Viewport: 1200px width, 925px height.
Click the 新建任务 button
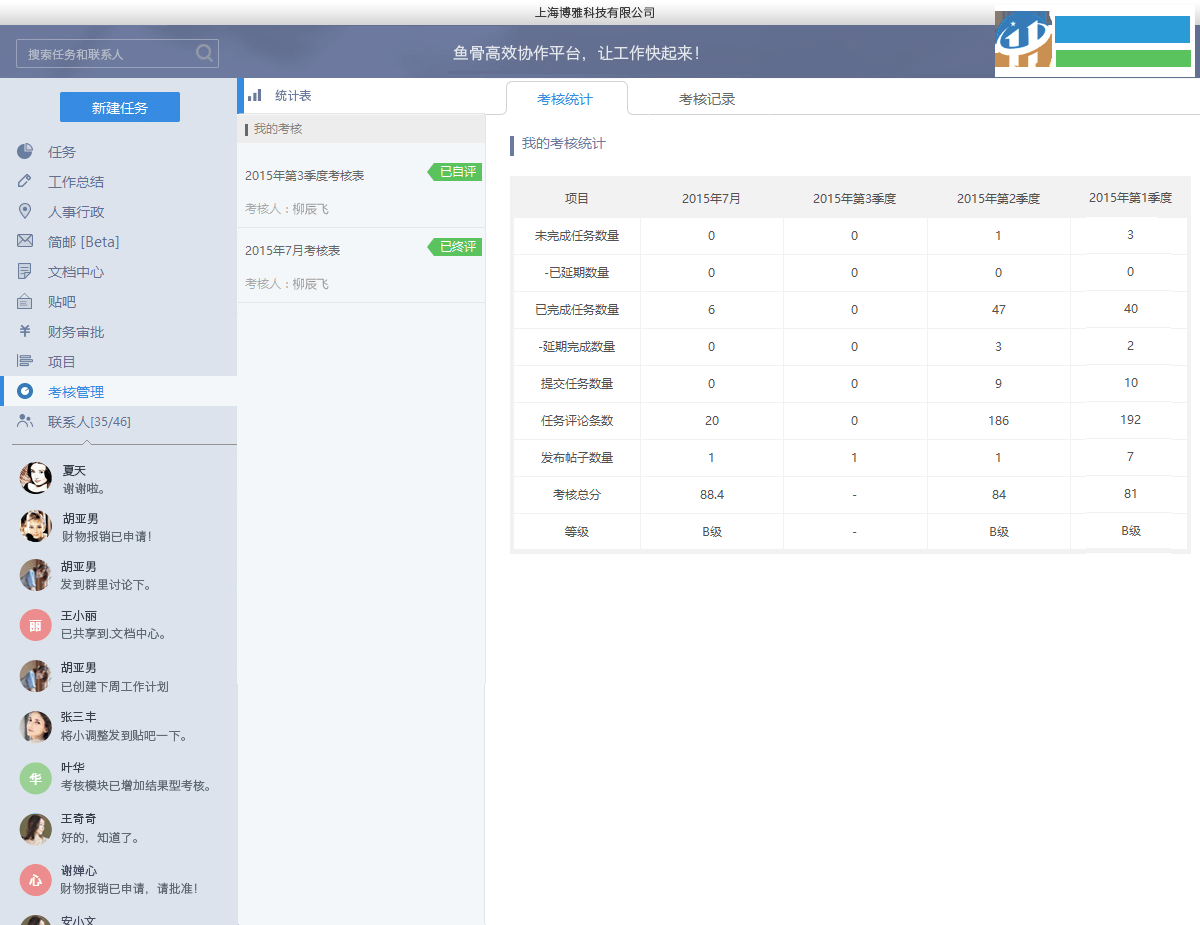[x=120, y=107]
